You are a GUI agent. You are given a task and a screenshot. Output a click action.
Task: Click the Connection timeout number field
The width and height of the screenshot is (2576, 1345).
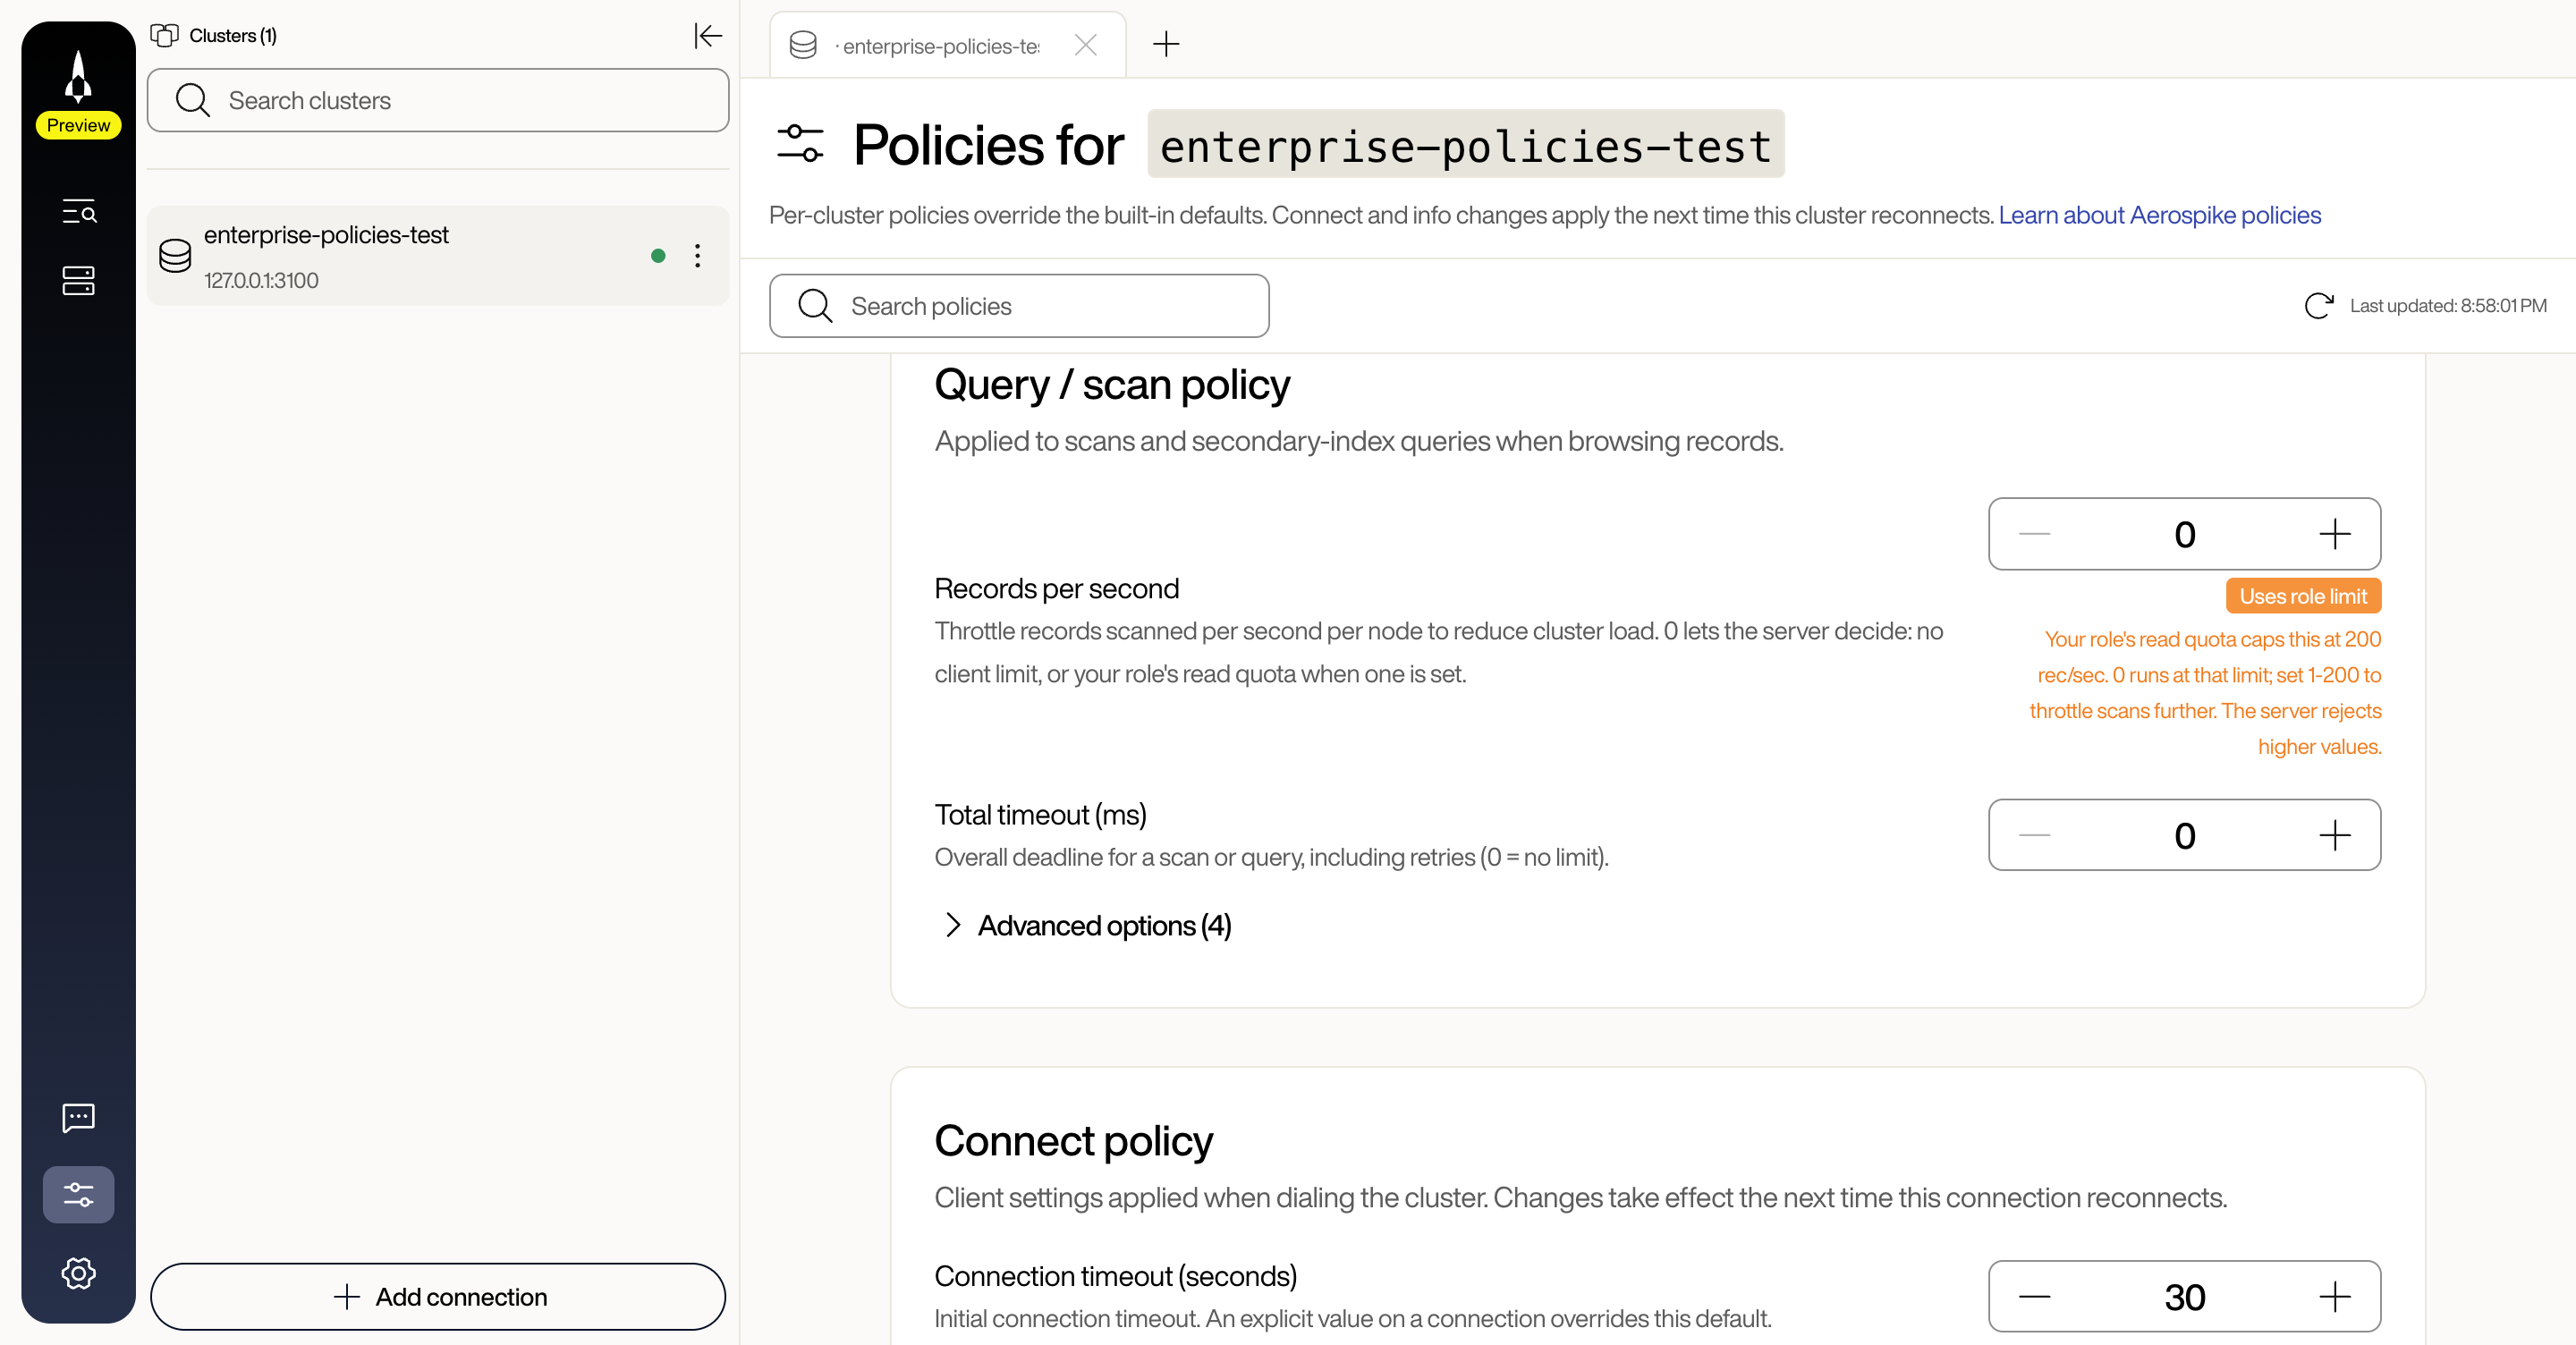tap(2185, 1297)
